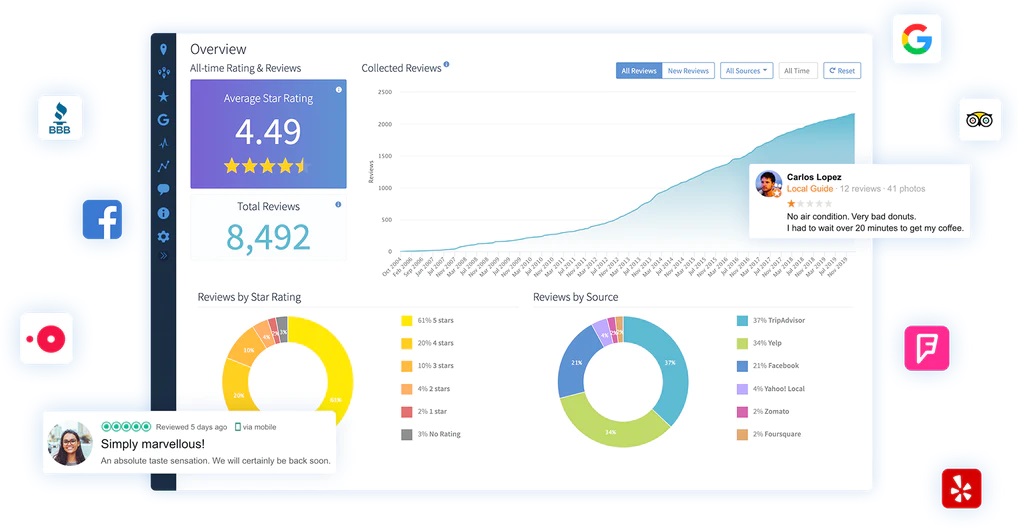Image resolution: width=1024 pixels, height=530 pixels.
Task: Open the Google 'G' sidebar icon
Action: pyautogui.click(x=163, y=119)
